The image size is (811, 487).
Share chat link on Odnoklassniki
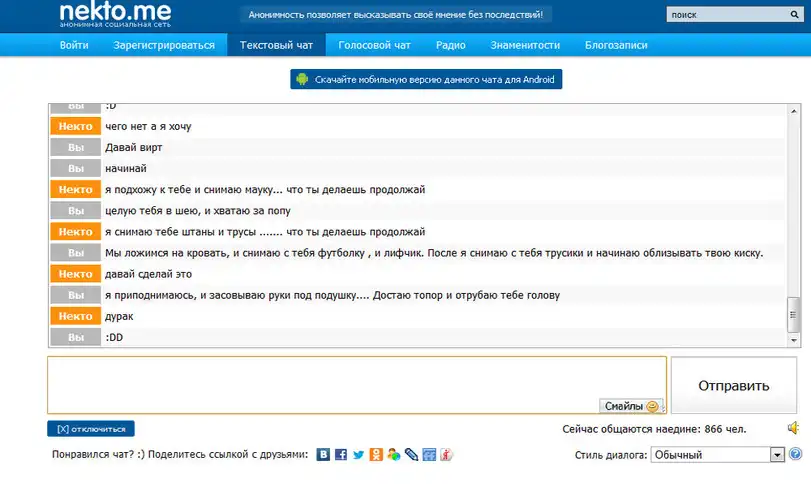tap(376, 455)
